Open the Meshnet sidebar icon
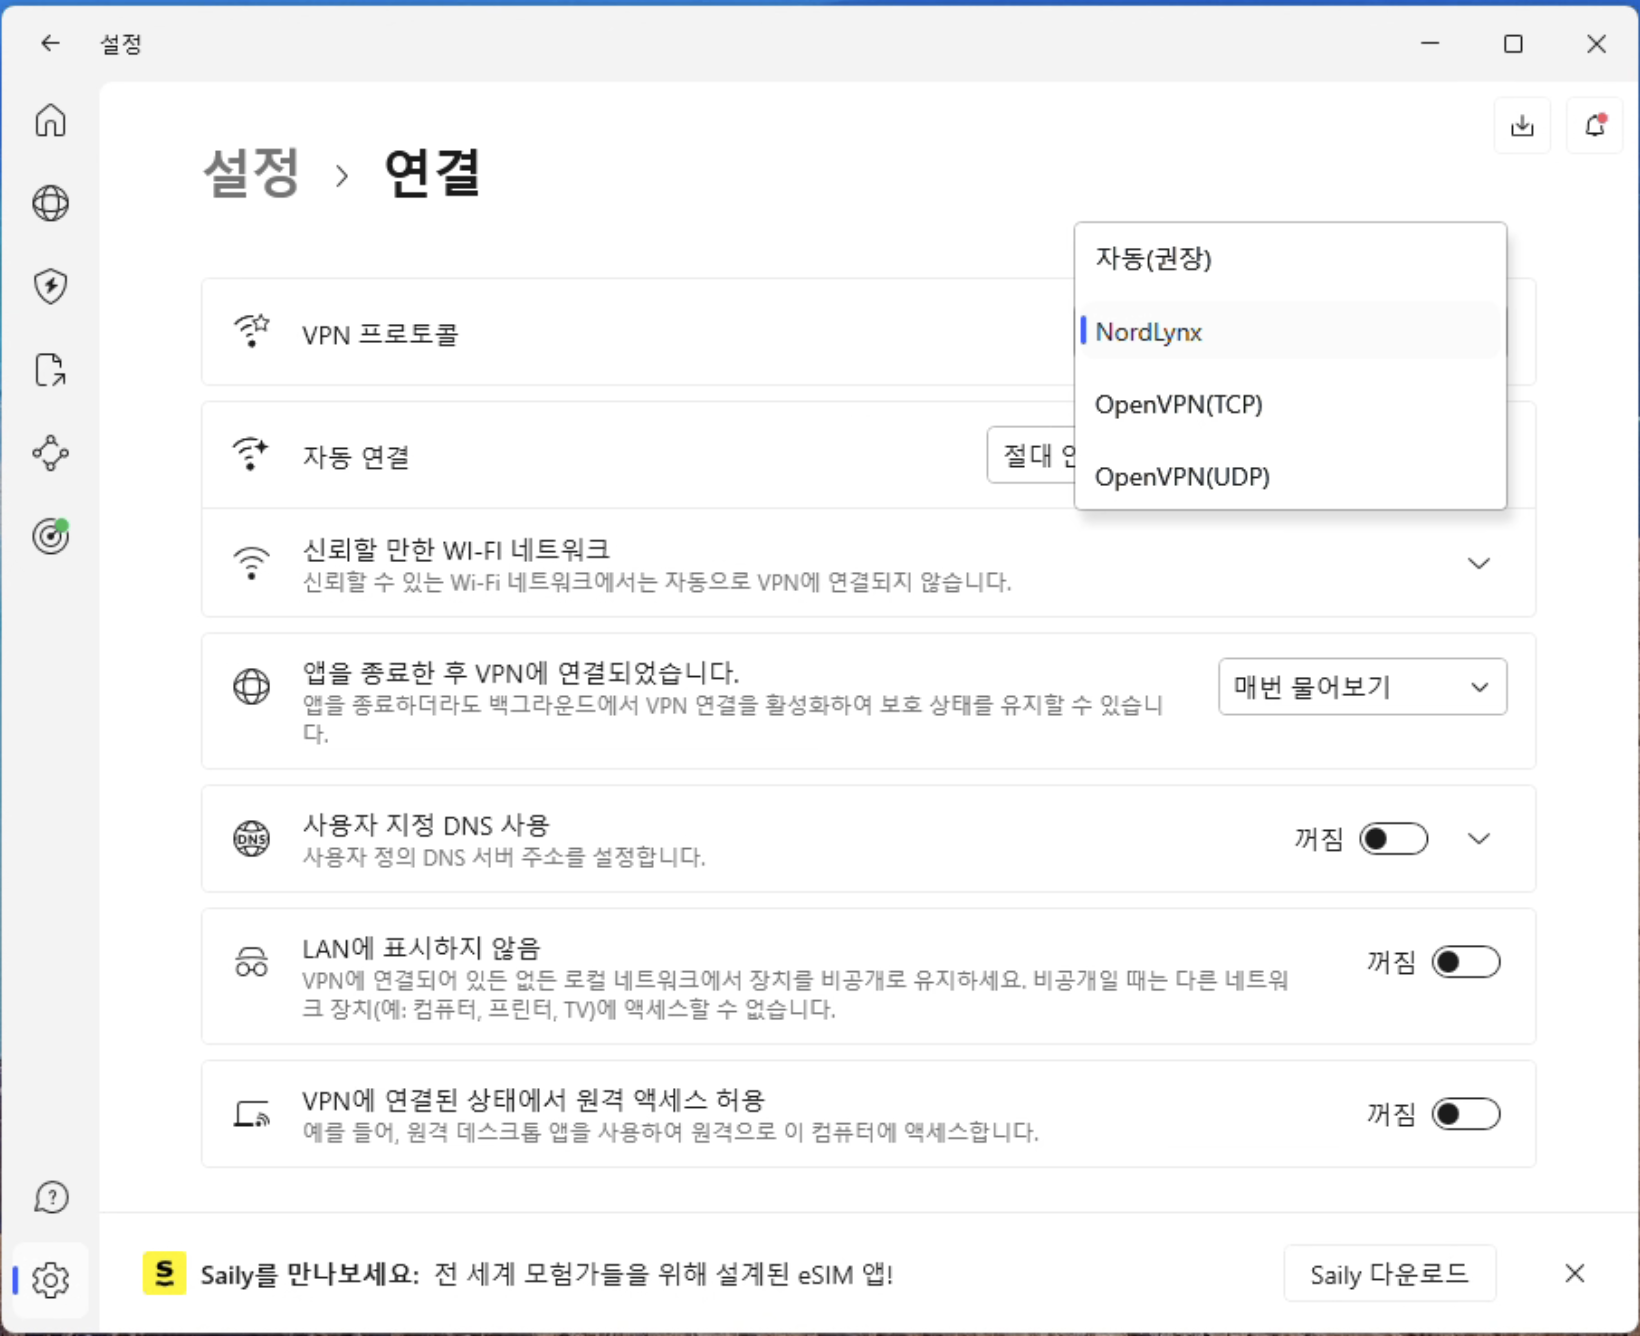1640x1336 pixels. [50, 453]
